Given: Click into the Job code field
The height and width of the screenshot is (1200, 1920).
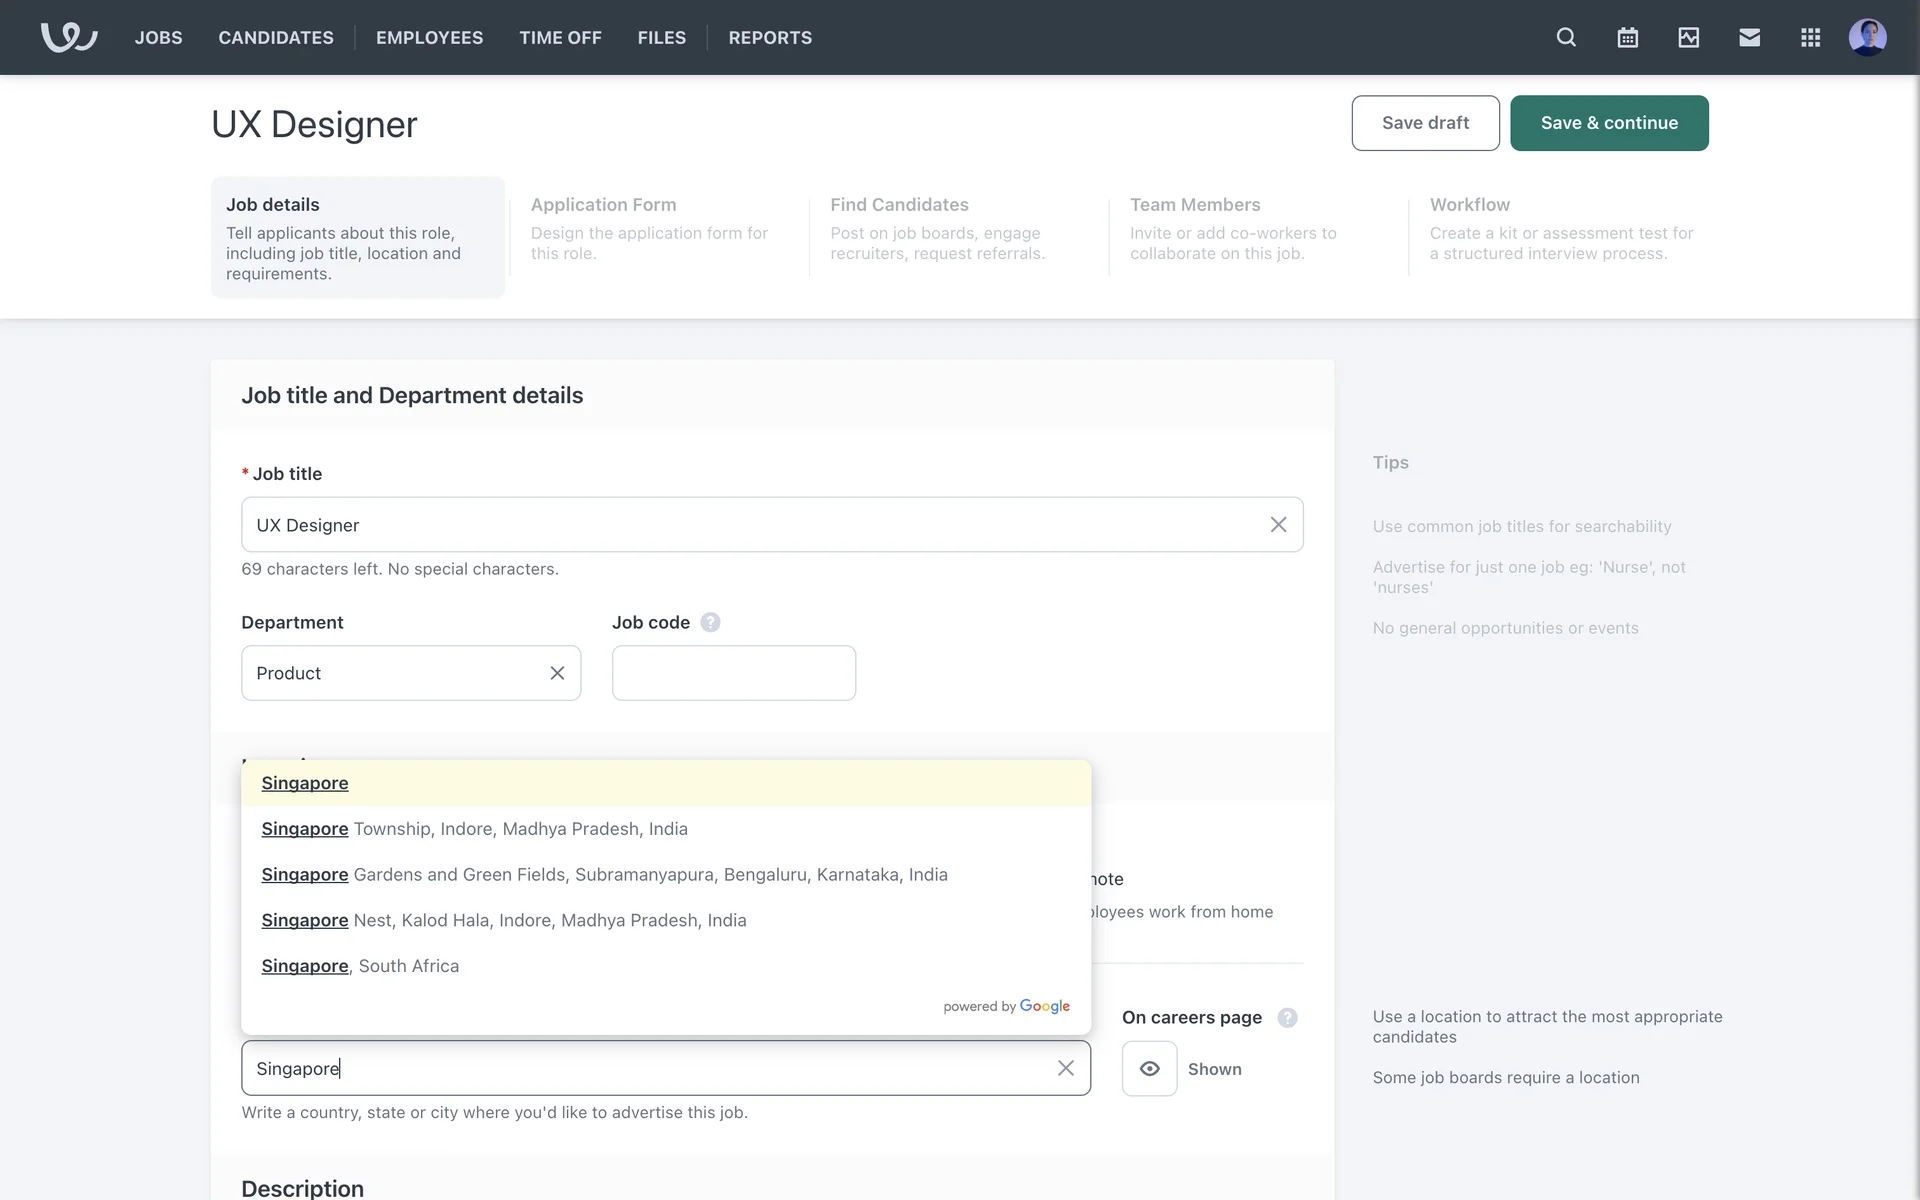Looking at the screenshot, I should [x=733, y=673].
